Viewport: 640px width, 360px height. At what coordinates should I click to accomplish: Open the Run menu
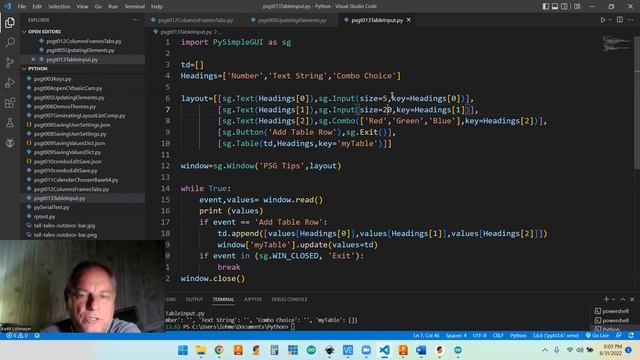pyautogui.click(x=113, y=7)
